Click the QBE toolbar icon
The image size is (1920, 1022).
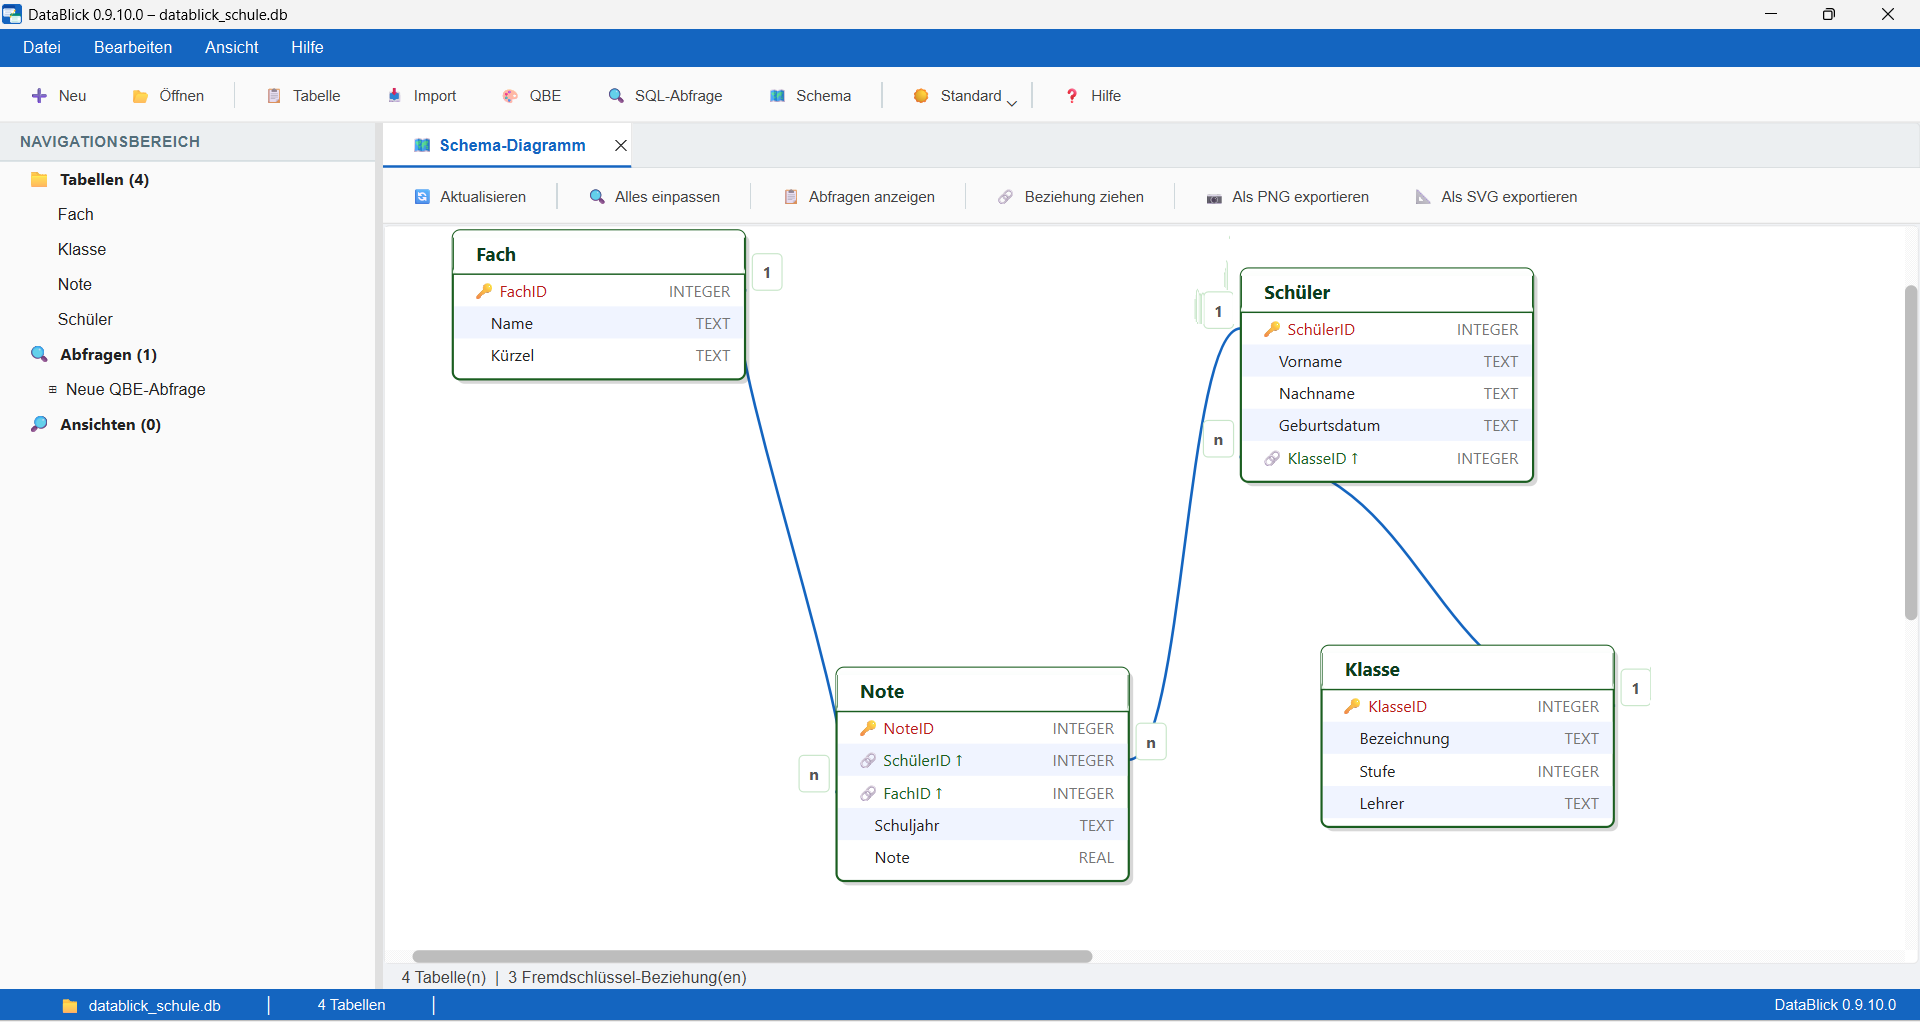click(510, 96)
